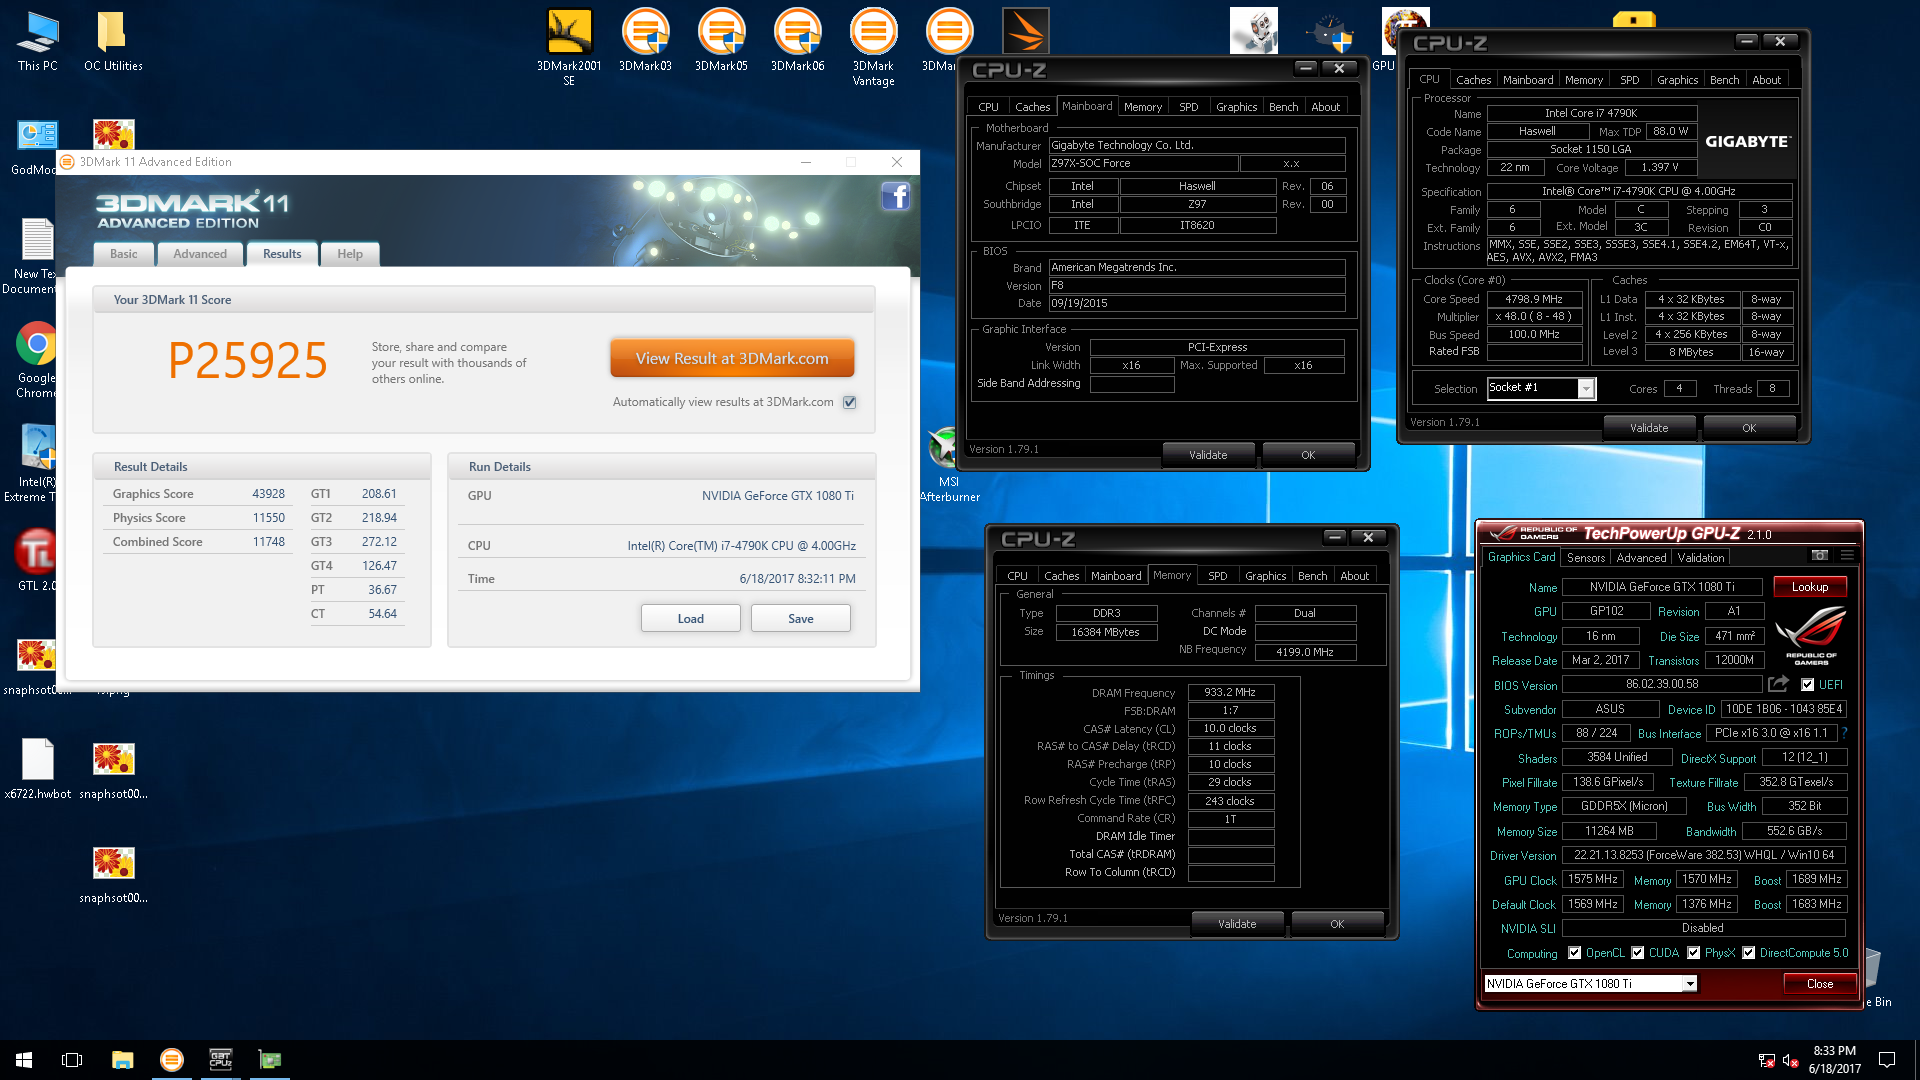Click the Save button in Run Details
1920x1080 pixels.
800,618
